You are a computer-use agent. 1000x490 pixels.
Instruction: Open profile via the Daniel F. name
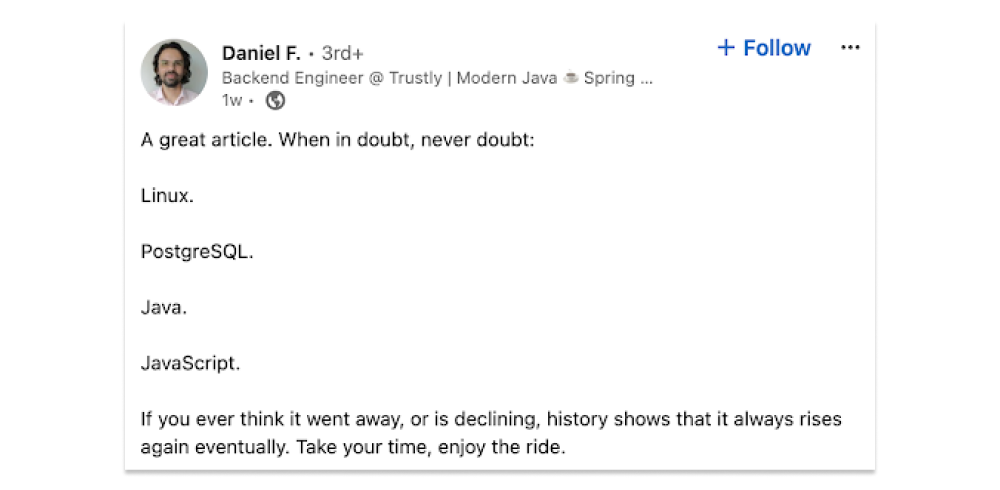click(261, 53)
